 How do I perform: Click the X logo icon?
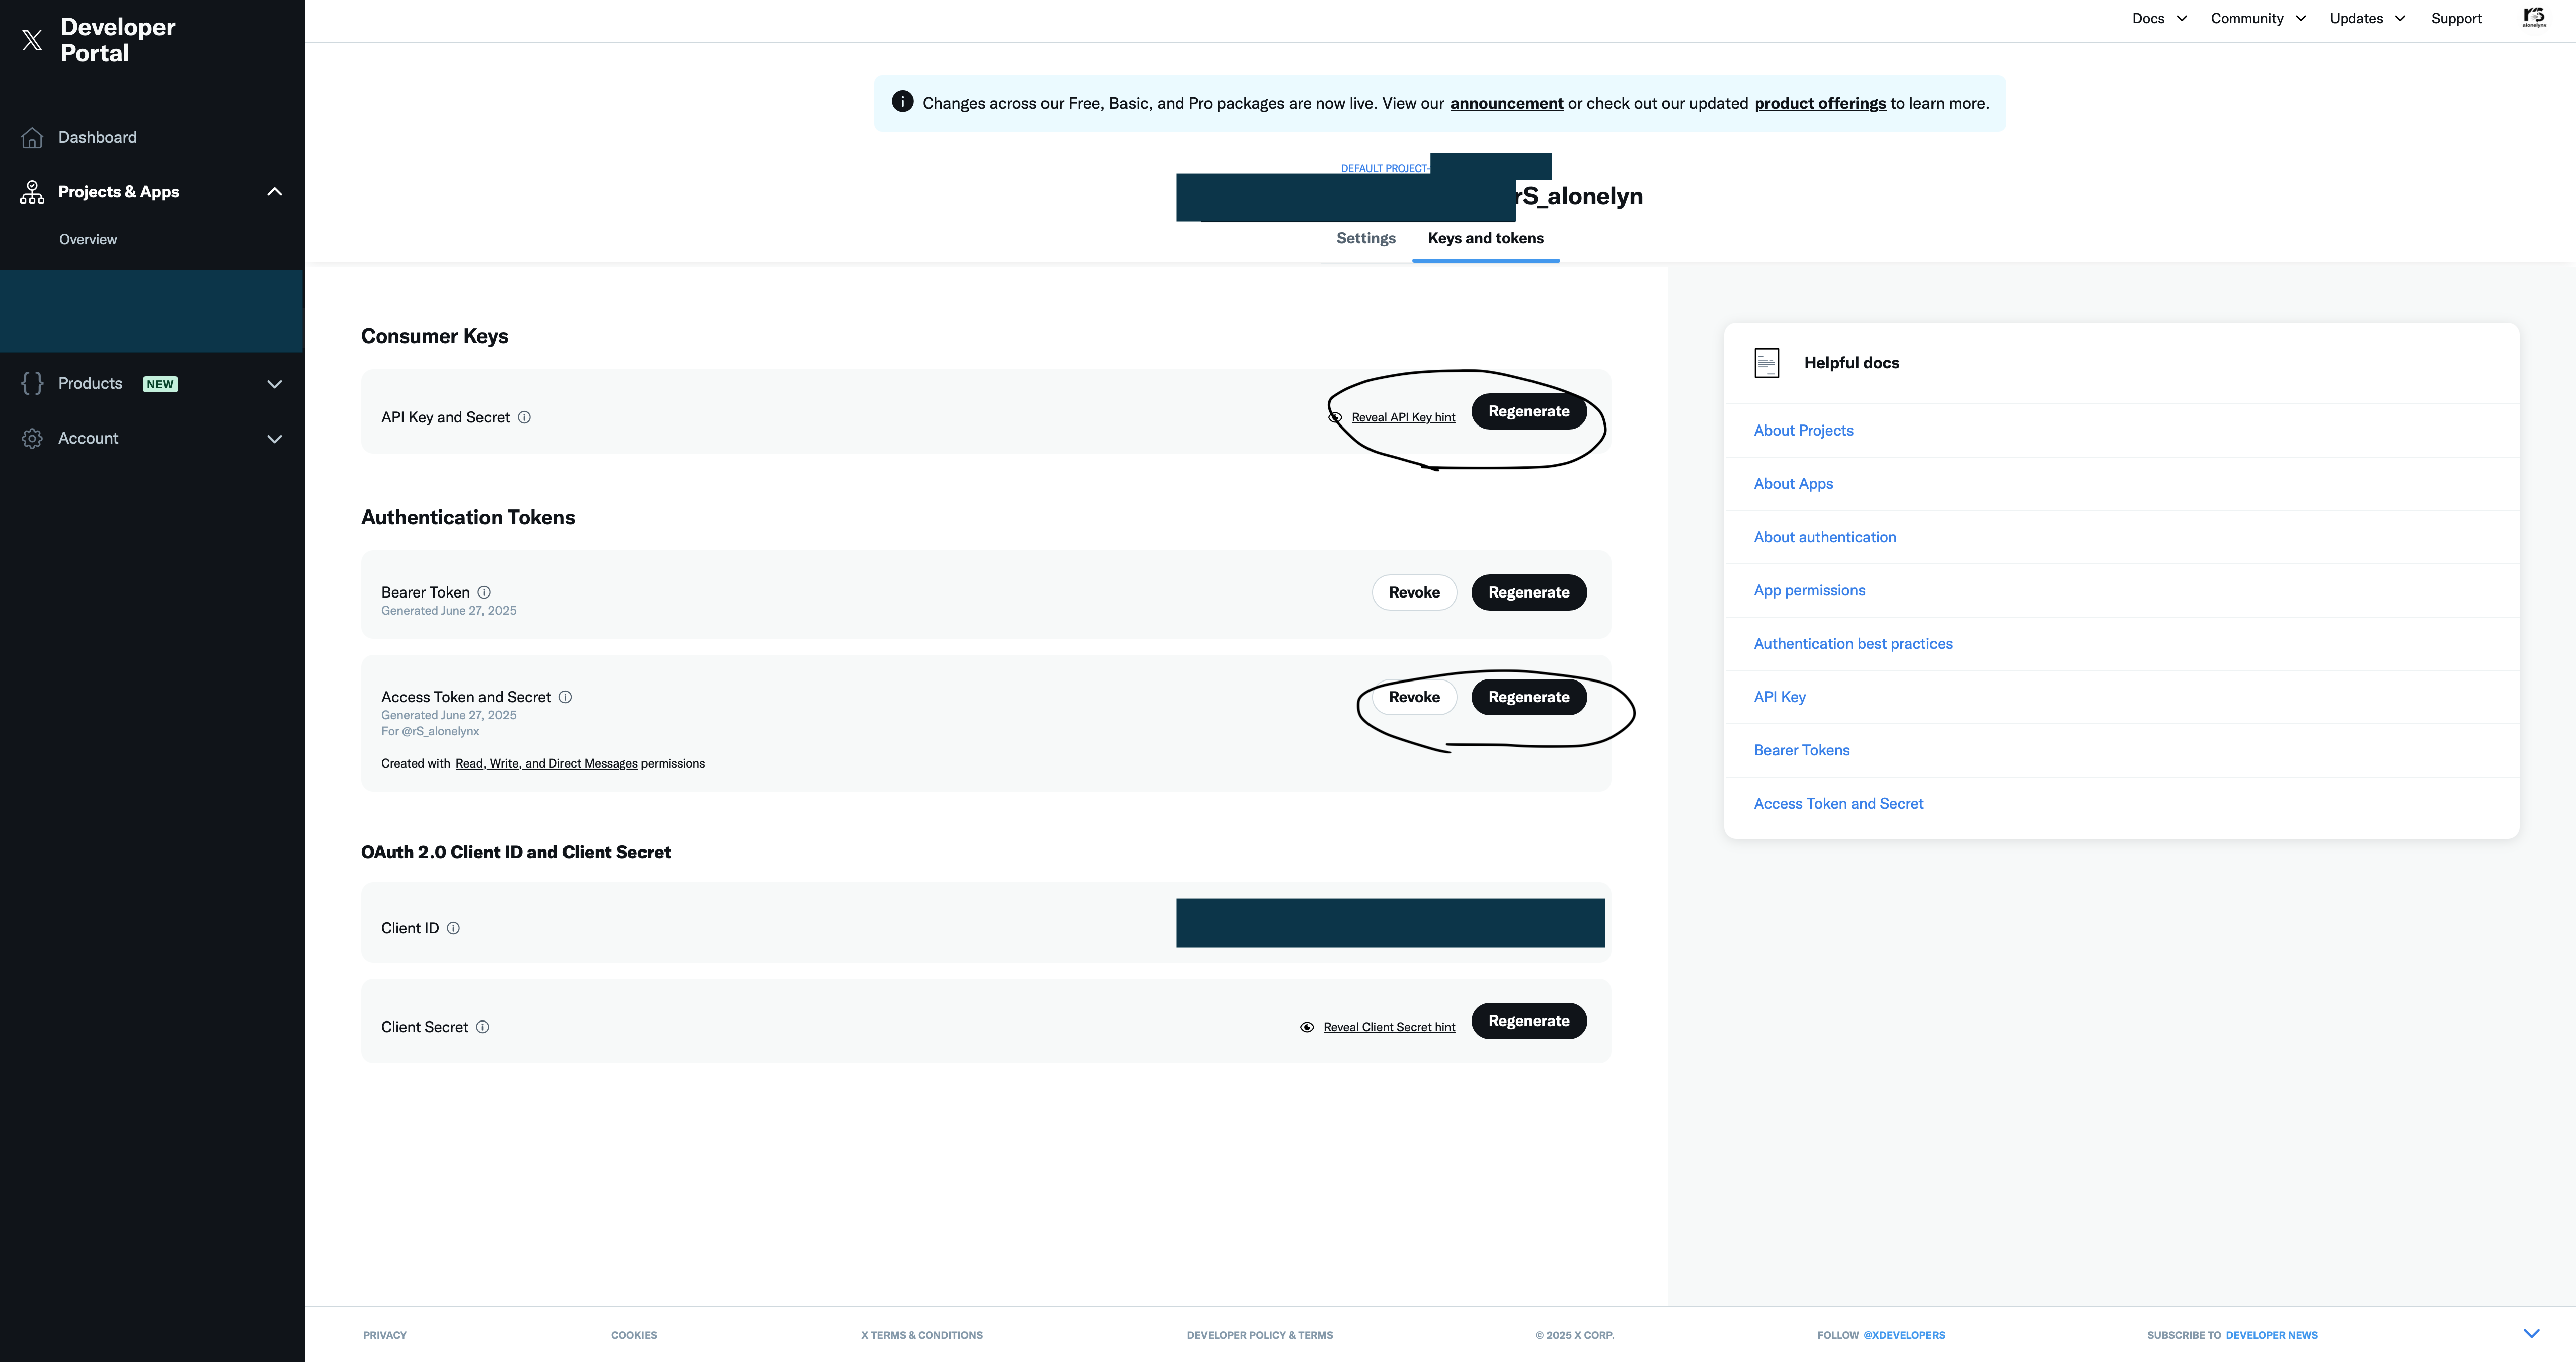[x=32, y=40]
